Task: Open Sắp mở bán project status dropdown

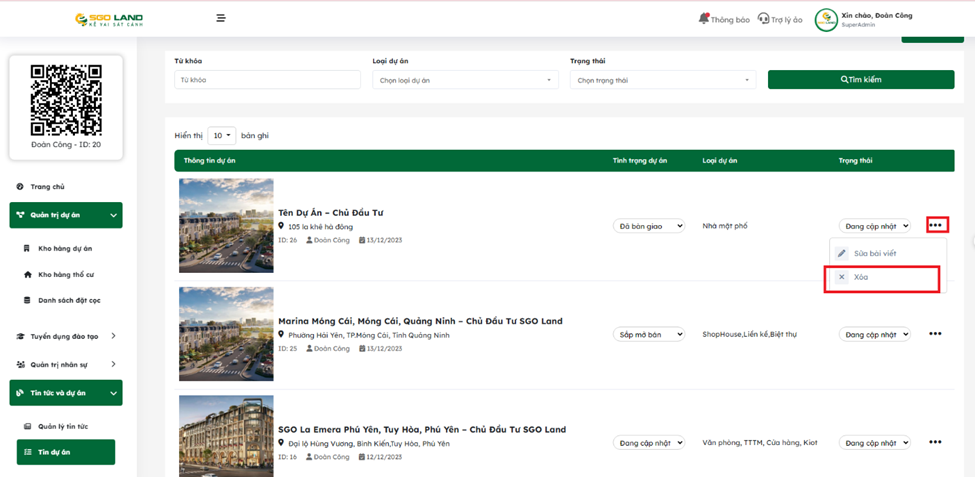Action: [x=649, y=334]
